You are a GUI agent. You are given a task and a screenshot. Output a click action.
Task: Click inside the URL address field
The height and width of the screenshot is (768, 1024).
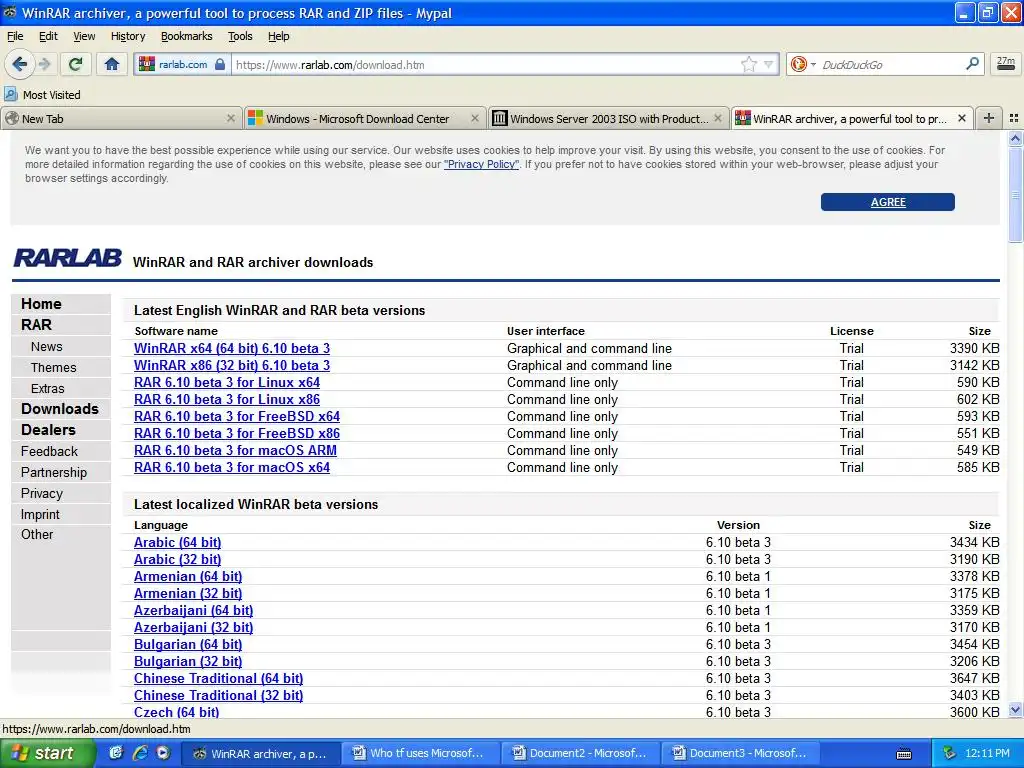485,65
